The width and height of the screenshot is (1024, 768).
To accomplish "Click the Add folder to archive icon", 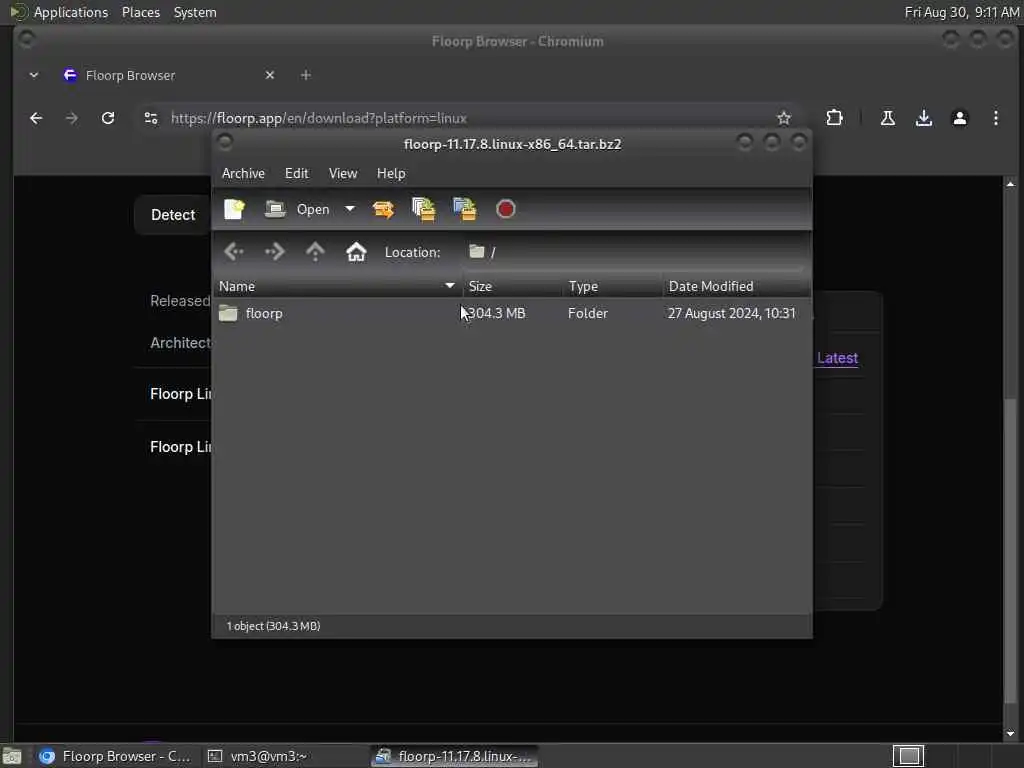I will point(464,209).
